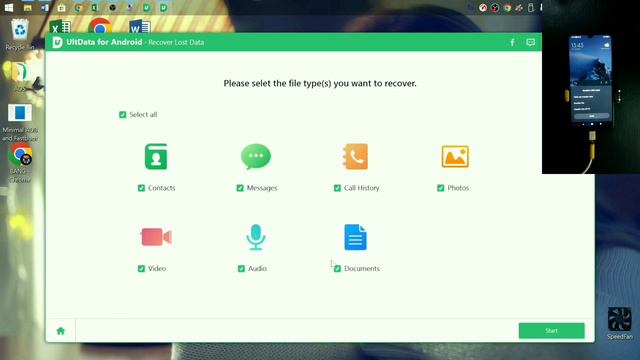
Task: Open the SpeedFan desktop shortcut
Action: point(620,323)
